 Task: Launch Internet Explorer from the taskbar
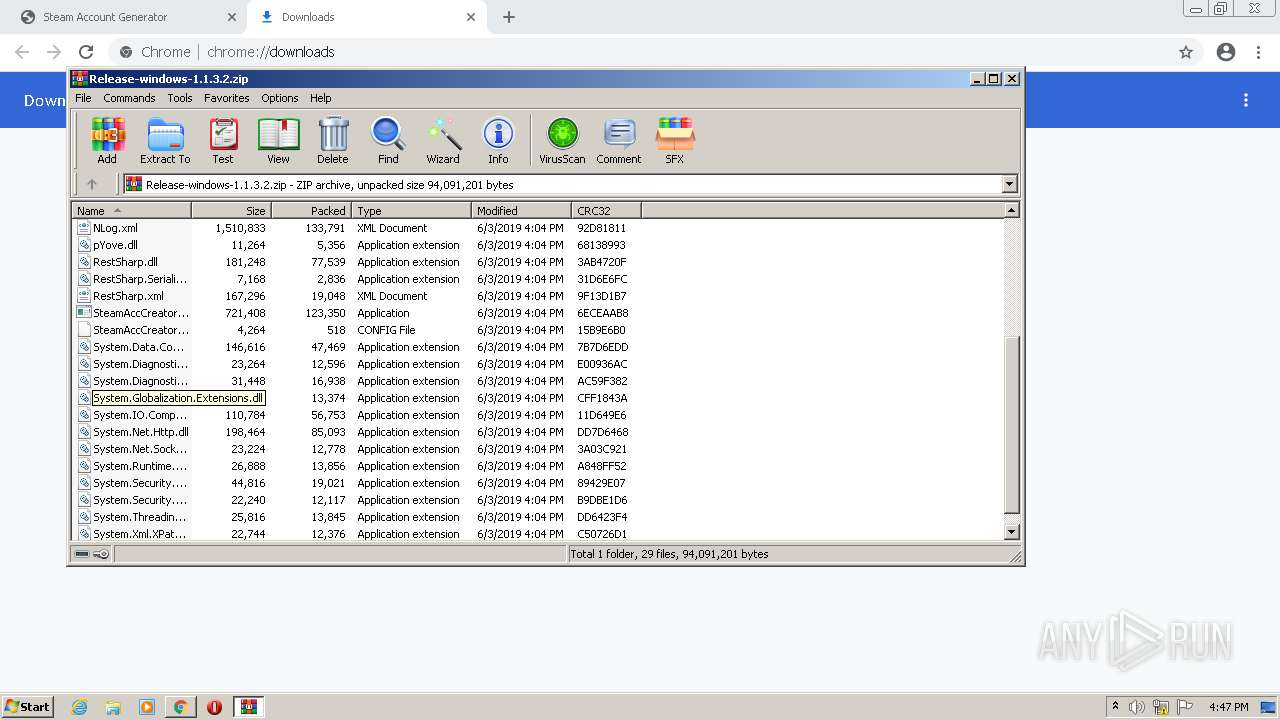[79, 707]
